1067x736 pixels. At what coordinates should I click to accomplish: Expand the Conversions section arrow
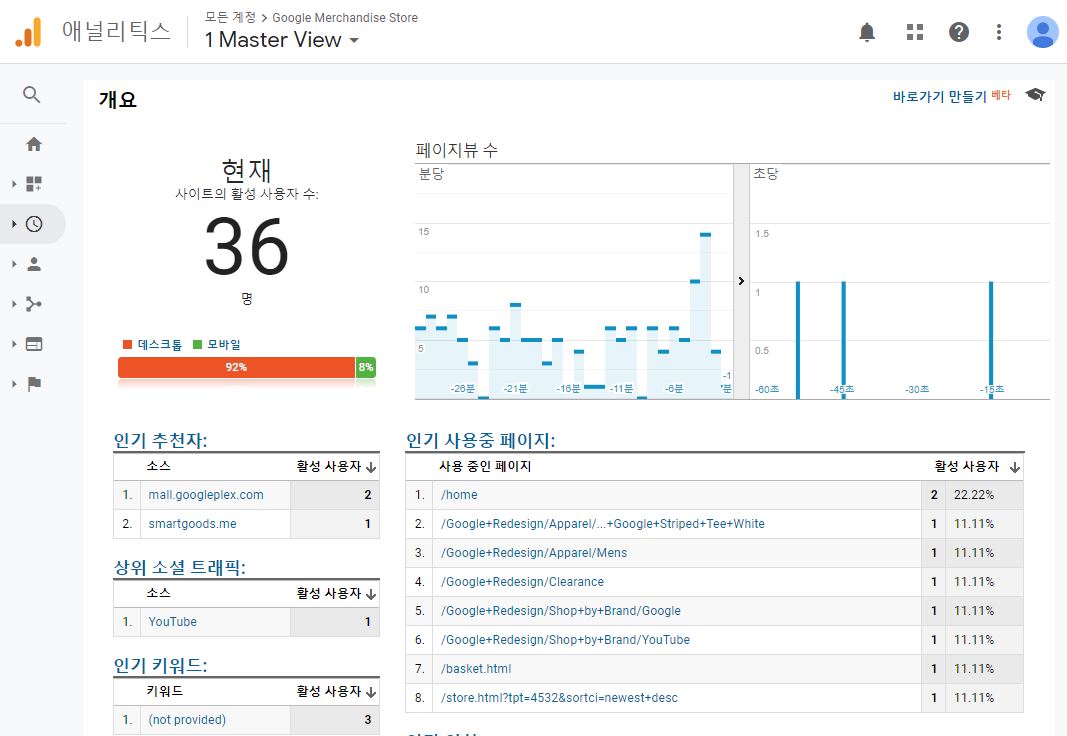pos(14,384)
